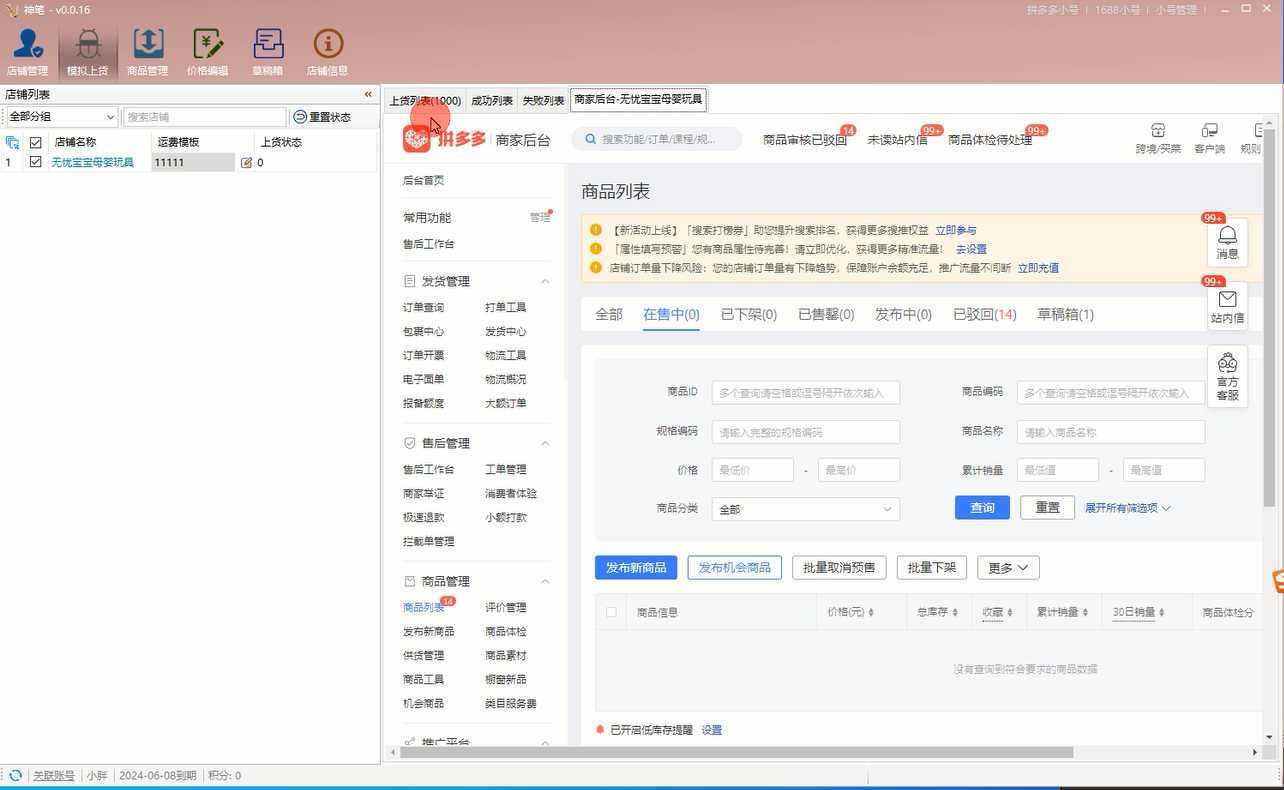Open 店铺管理 from the top toolbar
The image size is (1284, 790).
(x=27, y=51)
